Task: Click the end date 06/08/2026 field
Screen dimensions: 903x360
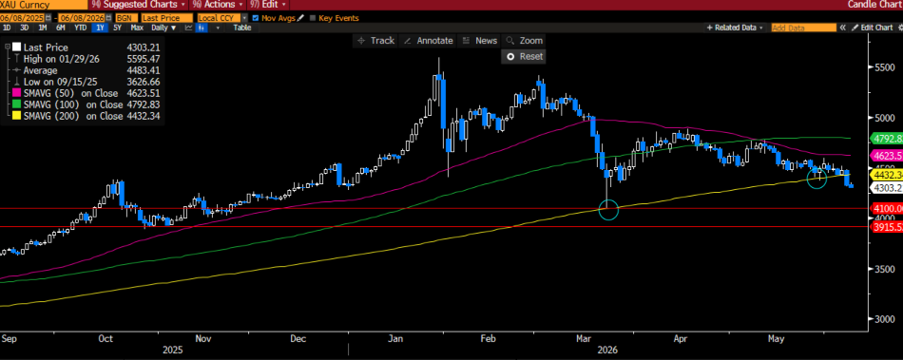Action: (x=81, y=18)
